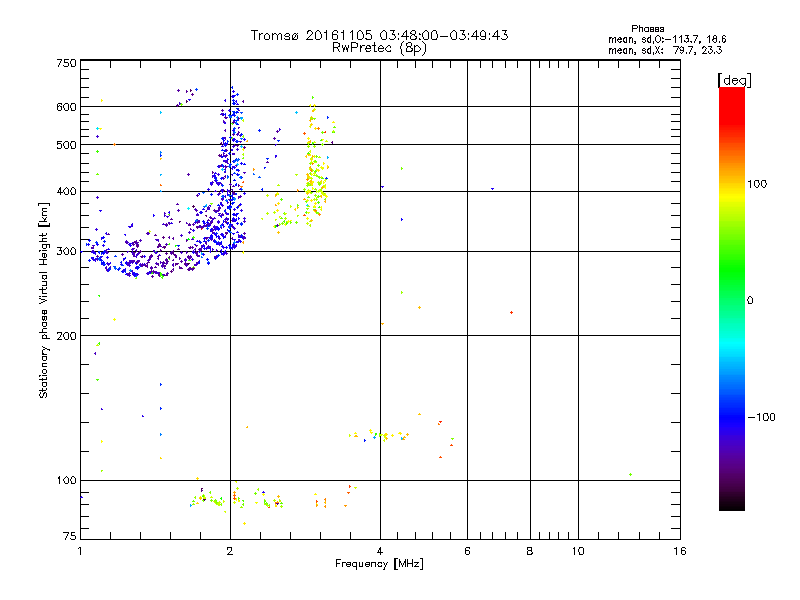Click the x-axis tick label '4'

(x=380, y=551)
